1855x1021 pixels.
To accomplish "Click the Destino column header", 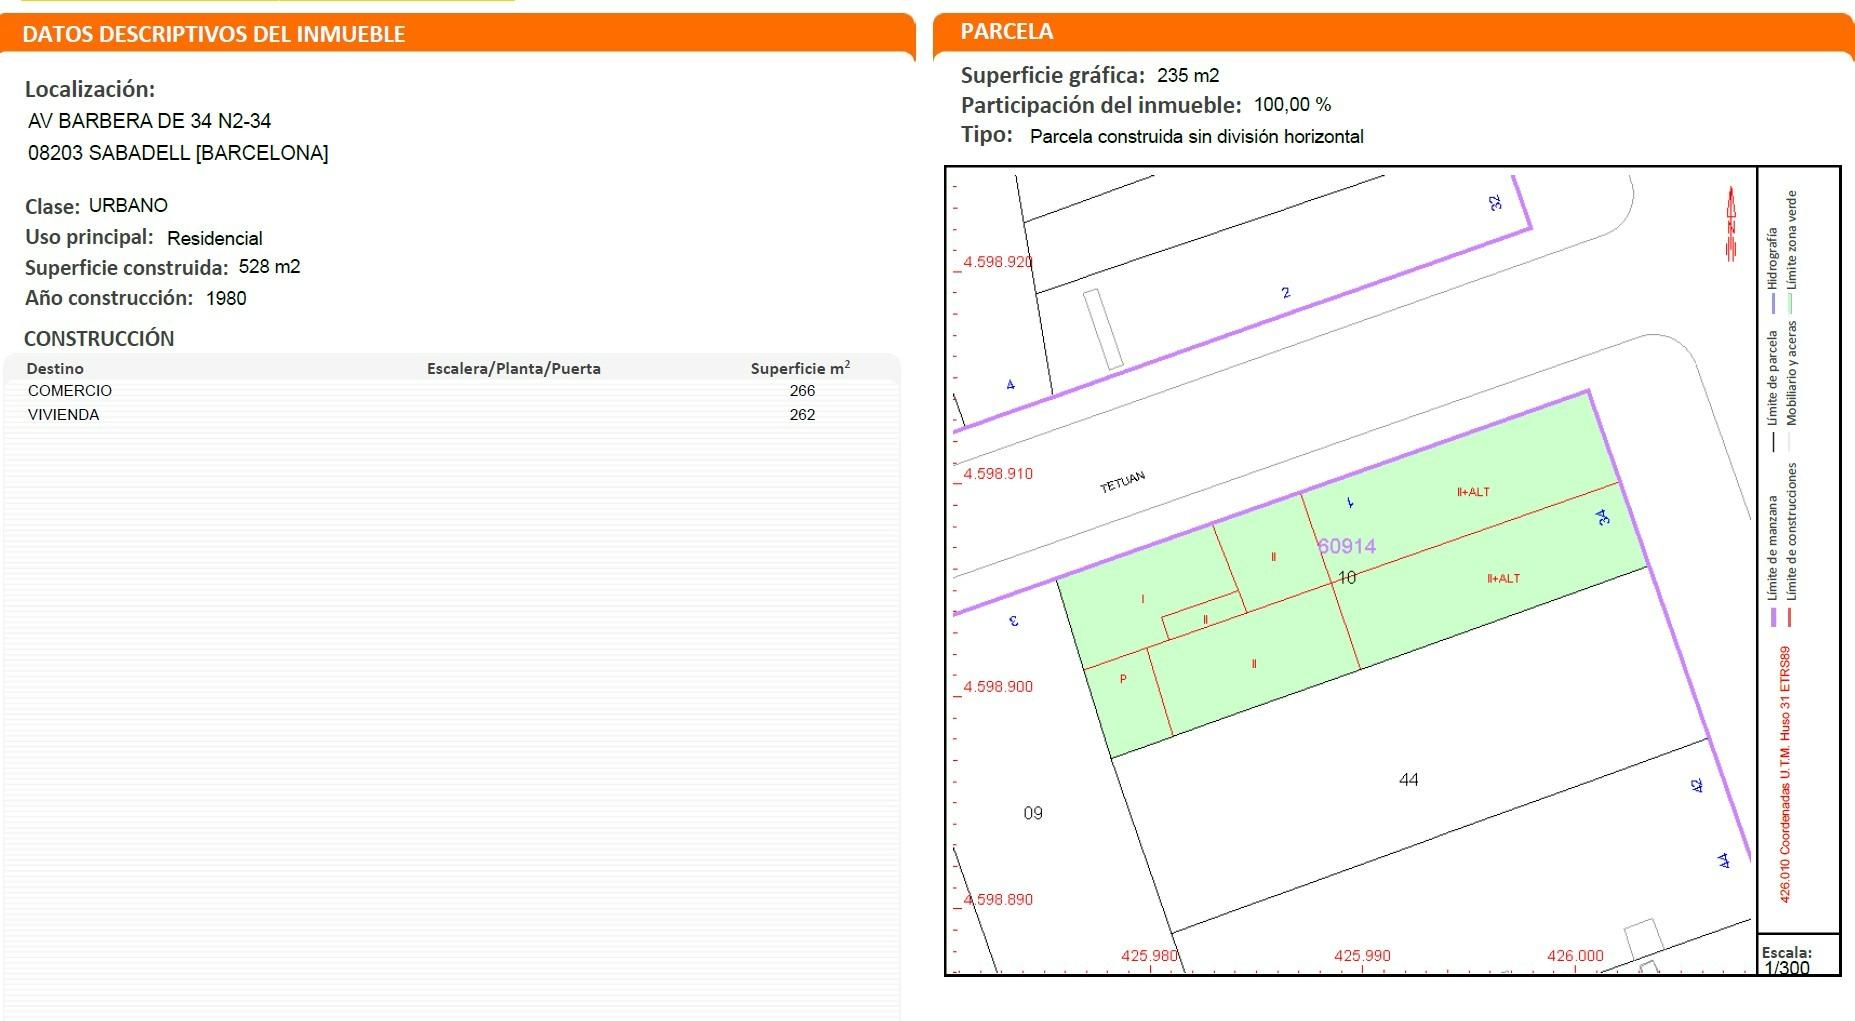I will click(x=55, y=369).
